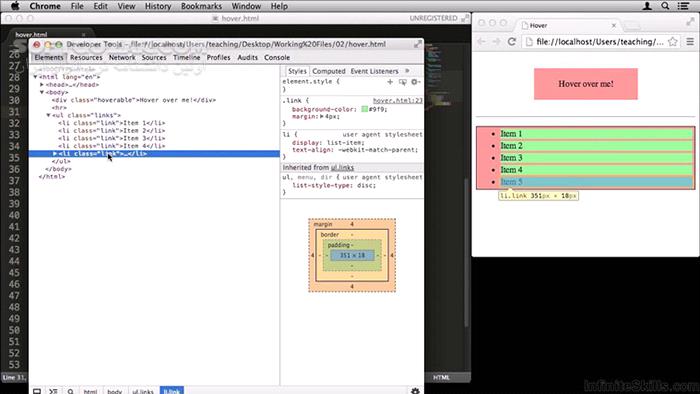Add a new style rule with plus icon

(390, 82)
